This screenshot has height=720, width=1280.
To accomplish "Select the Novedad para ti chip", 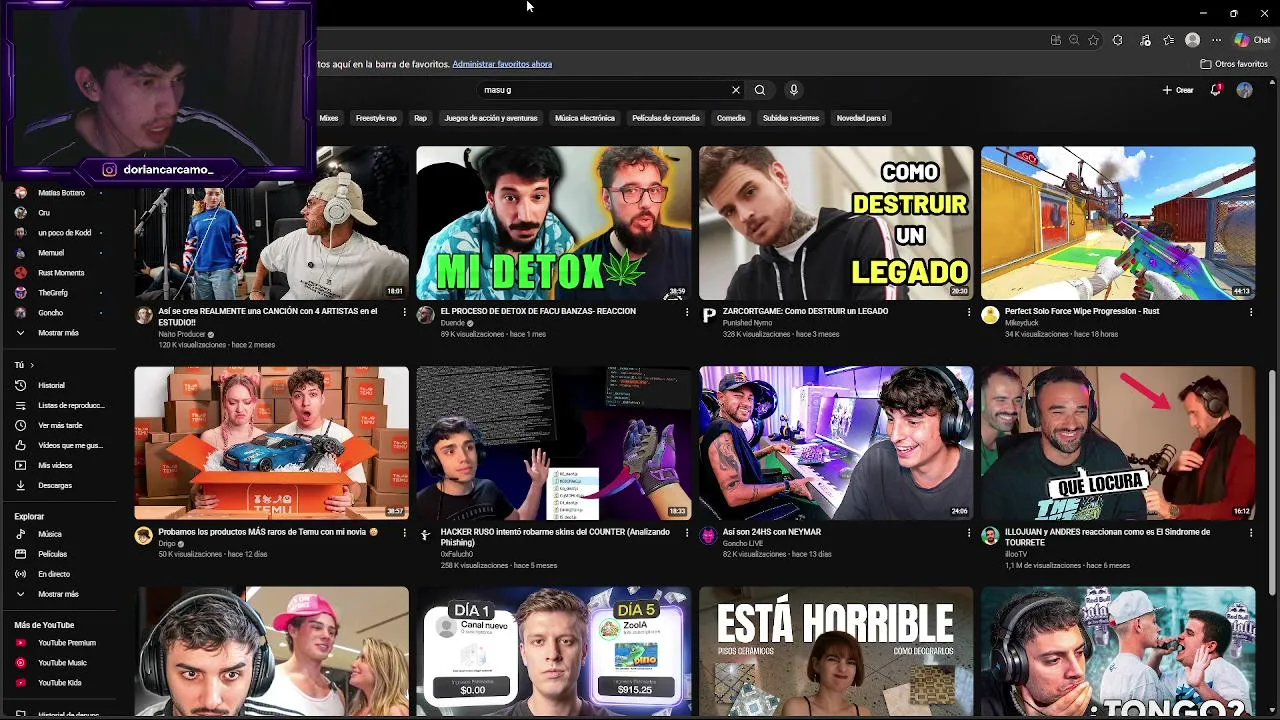I will click(861, 118).
